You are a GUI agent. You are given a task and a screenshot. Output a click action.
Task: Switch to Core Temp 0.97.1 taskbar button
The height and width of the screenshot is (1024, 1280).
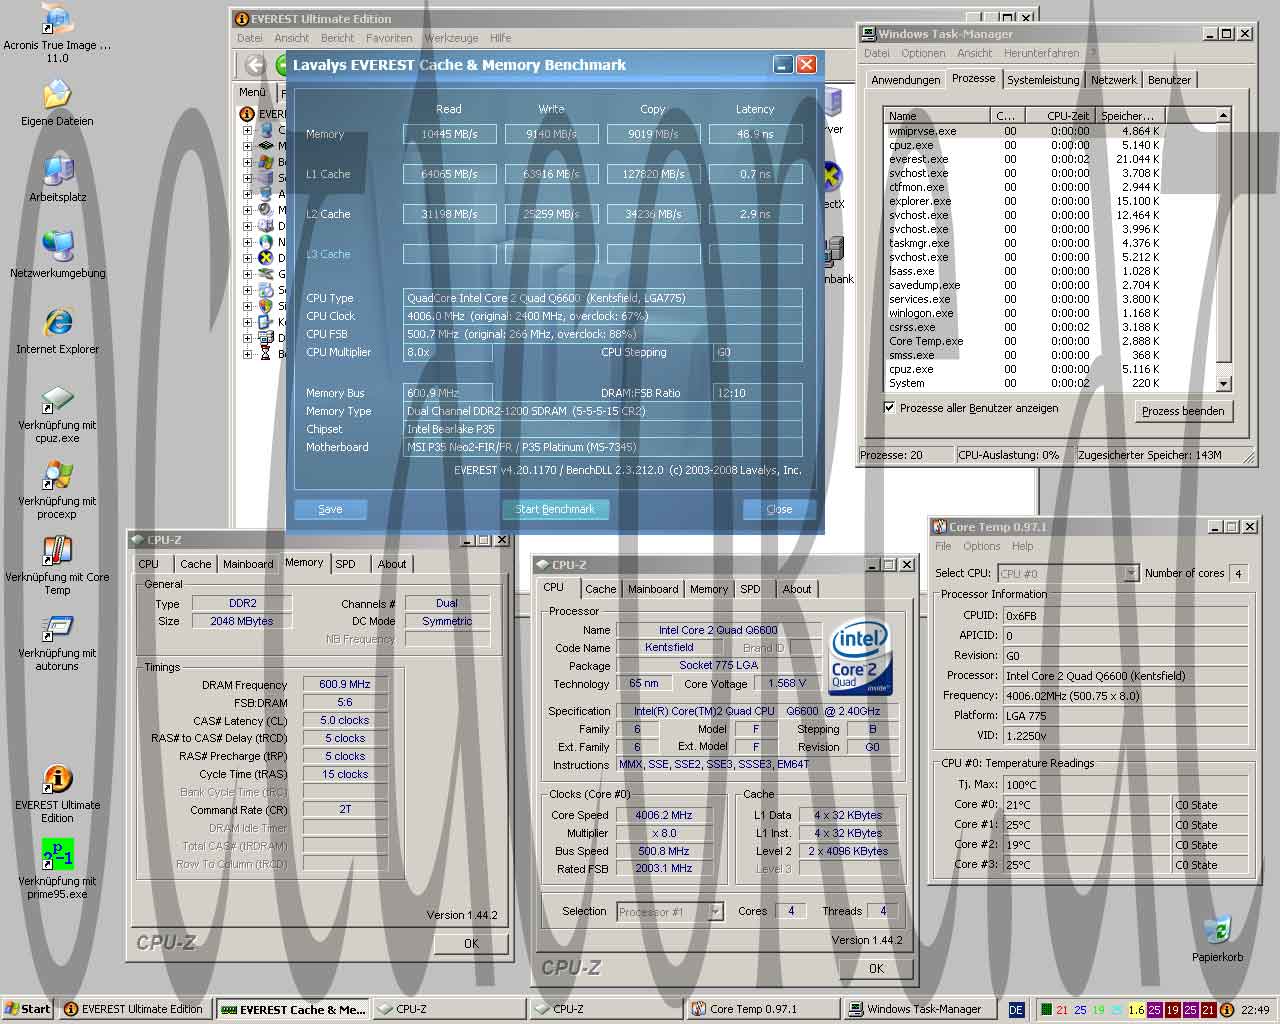click(762, 1009)
